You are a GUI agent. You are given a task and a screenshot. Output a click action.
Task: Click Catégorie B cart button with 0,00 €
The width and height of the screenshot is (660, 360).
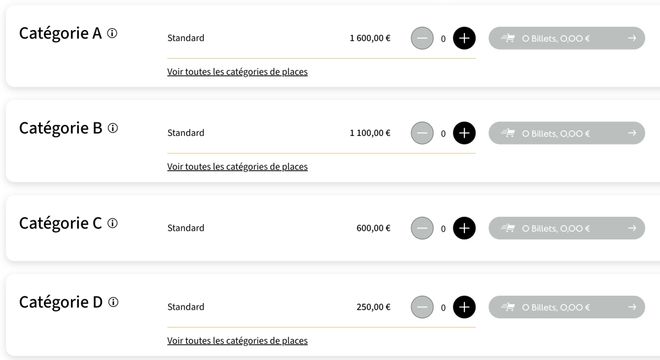coord(567,133)
